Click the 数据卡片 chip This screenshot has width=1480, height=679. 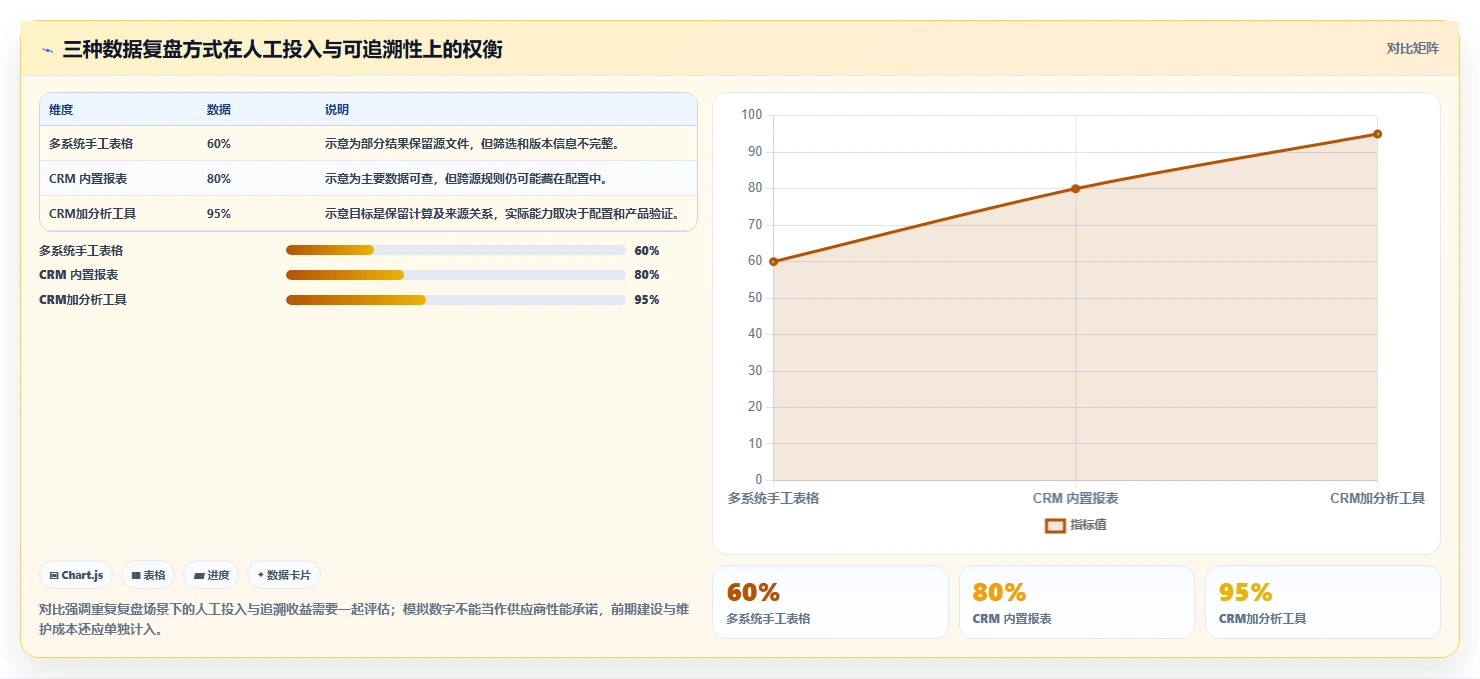[284, 575]
